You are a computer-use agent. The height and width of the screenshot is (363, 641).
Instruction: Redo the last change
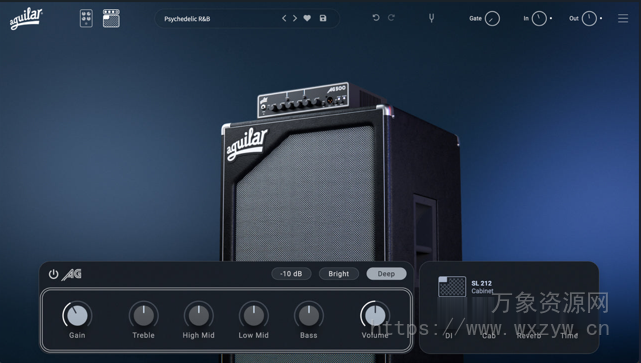[391, 18]
